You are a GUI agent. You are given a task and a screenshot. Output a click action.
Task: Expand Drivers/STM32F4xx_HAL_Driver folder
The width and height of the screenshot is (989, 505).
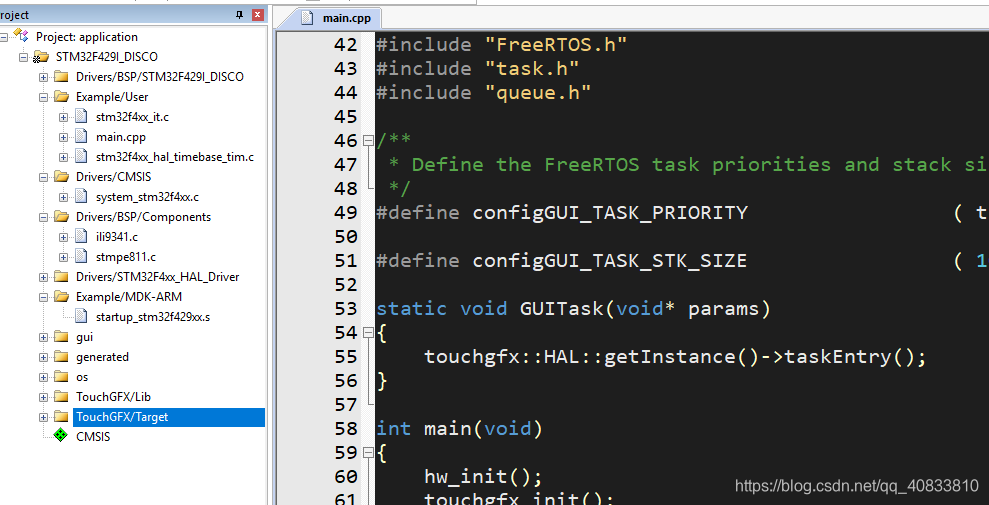coord(44,277)
